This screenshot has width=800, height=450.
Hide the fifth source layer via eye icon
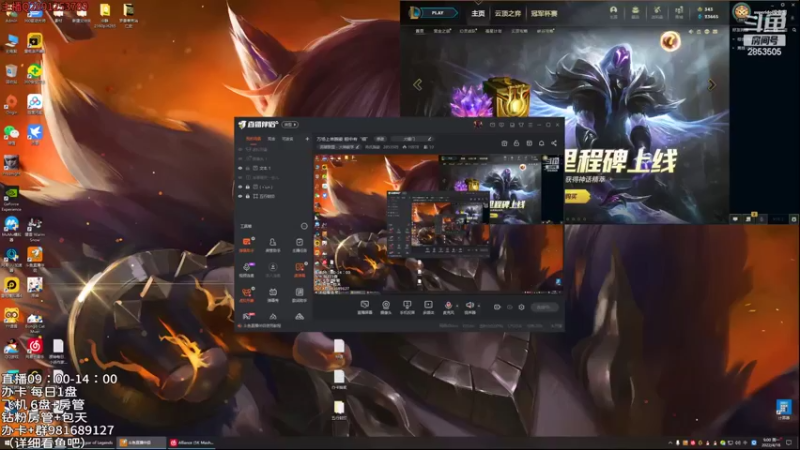(240, 187)
